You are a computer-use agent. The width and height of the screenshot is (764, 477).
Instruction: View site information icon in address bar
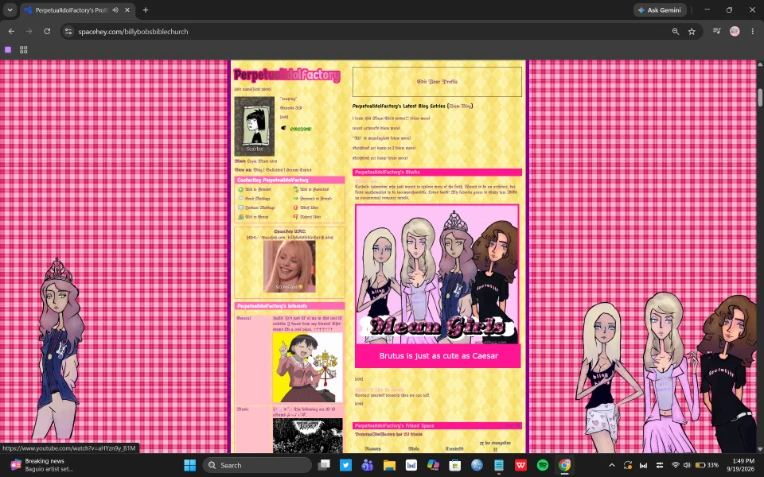point(69,31)
